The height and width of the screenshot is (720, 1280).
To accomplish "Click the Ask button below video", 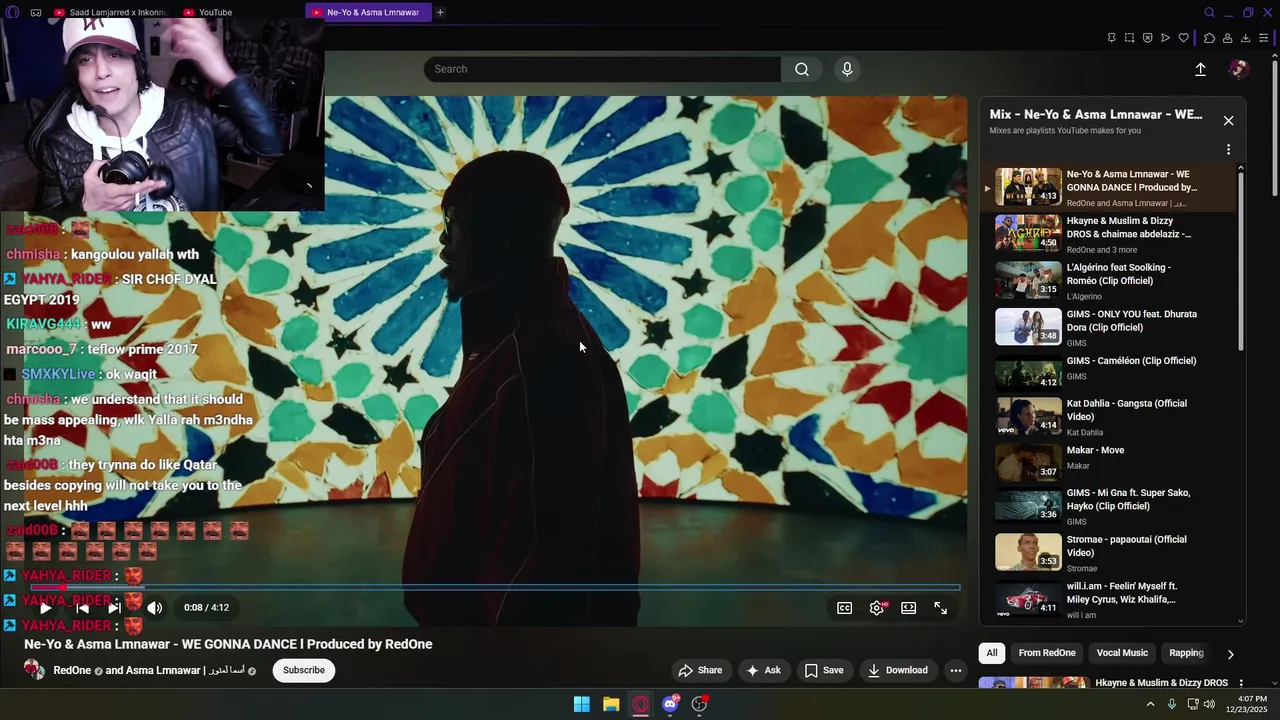I will (x=763, y=670).
